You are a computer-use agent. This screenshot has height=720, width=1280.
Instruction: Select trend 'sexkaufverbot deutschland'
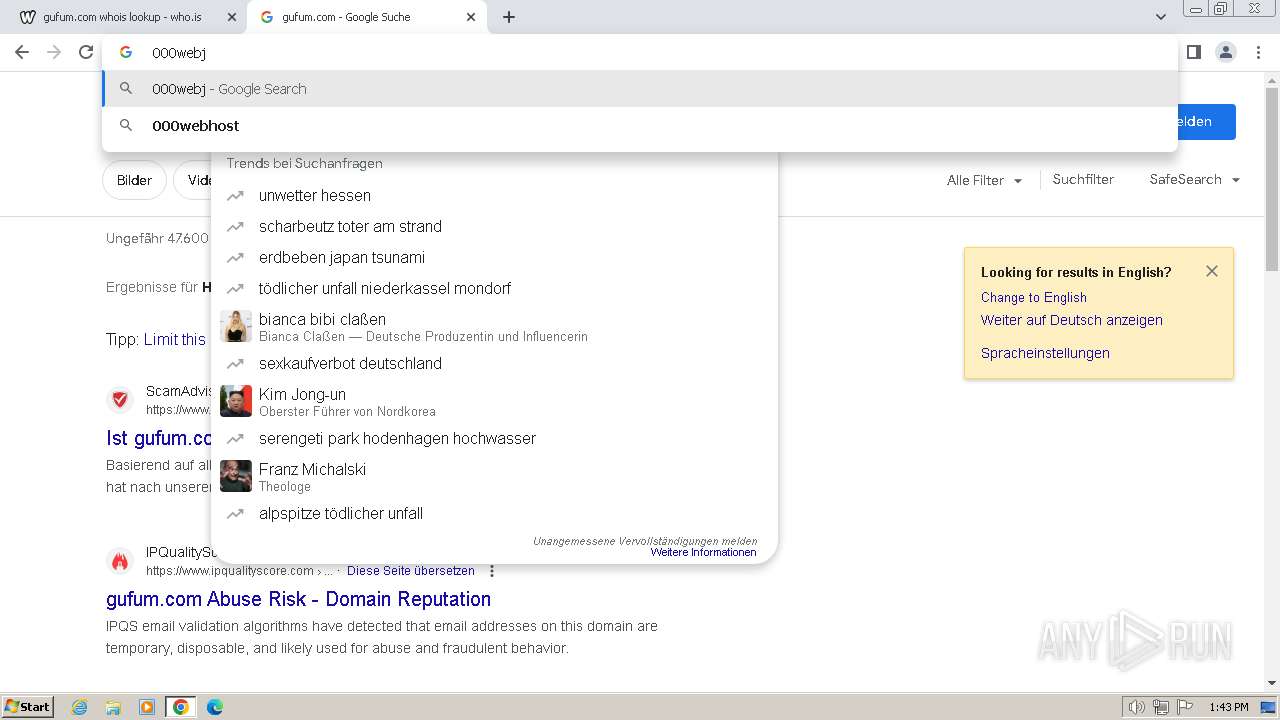[350, 364]
